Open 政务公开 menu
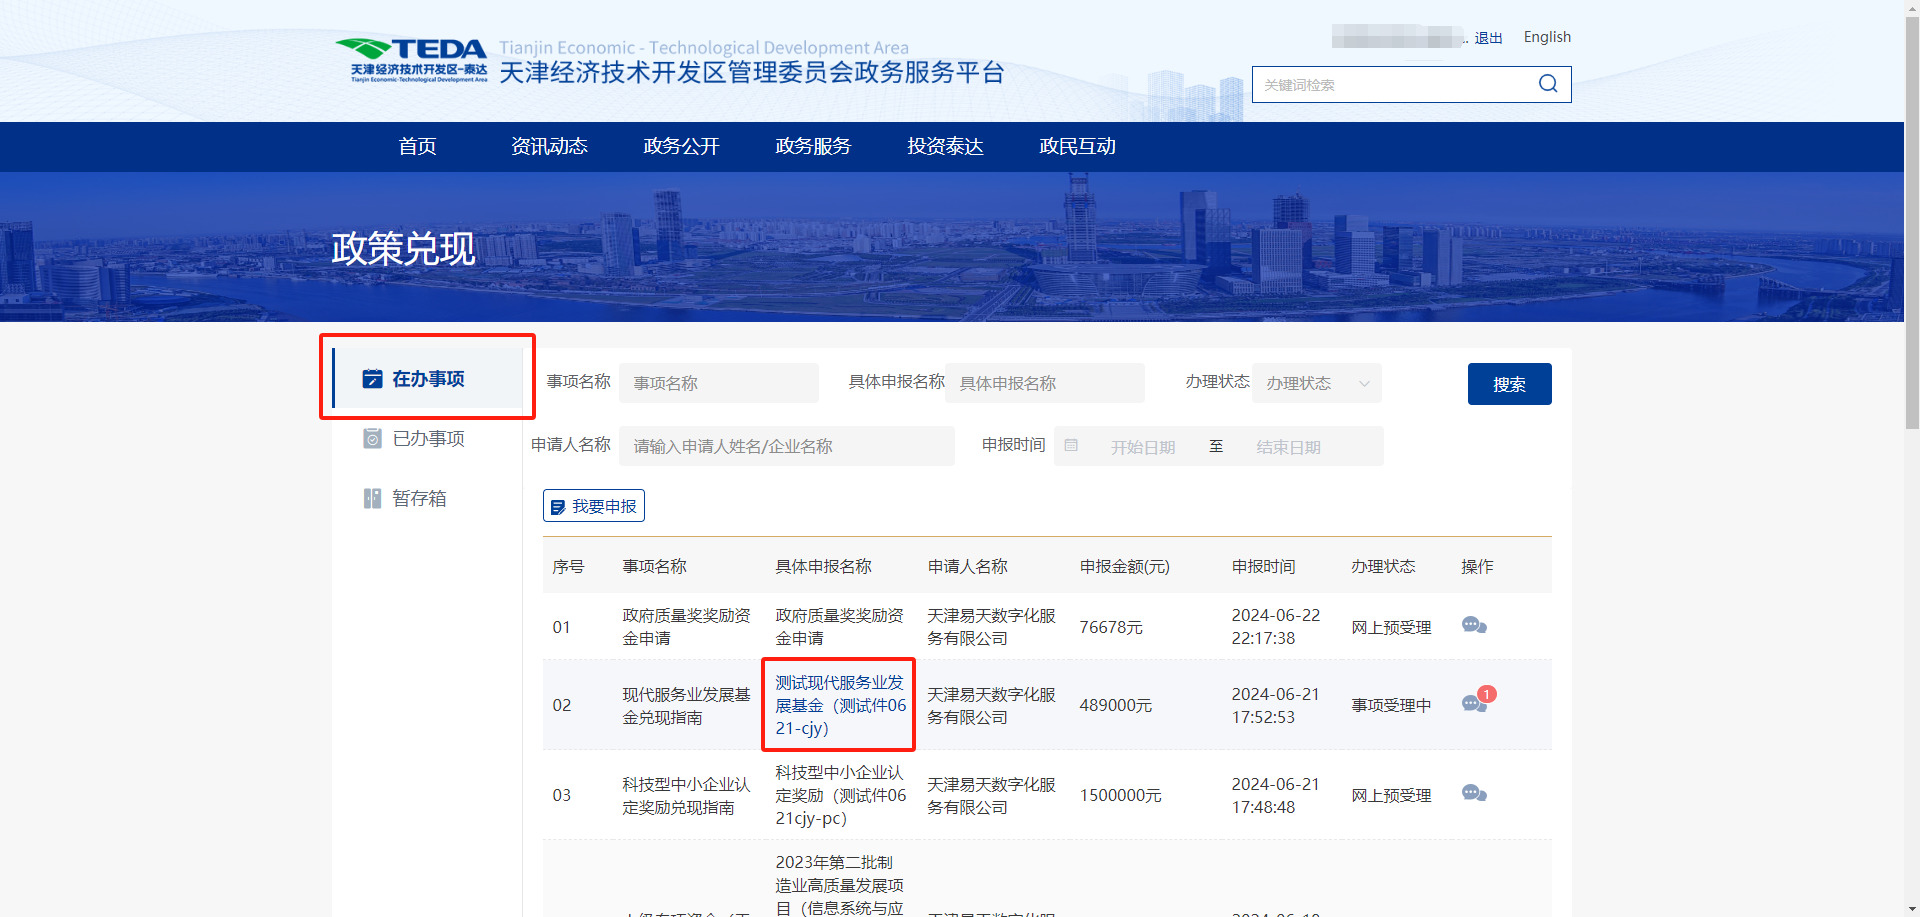Image resolution: width=1920 pixels, height=917 pixels. (681, 146)
